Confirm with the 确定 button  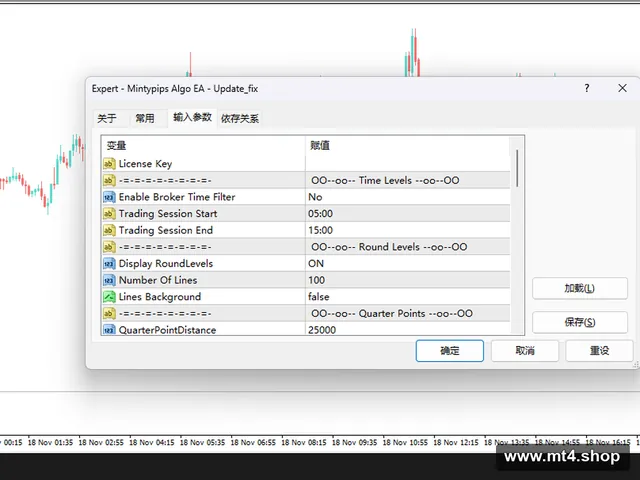450,351
